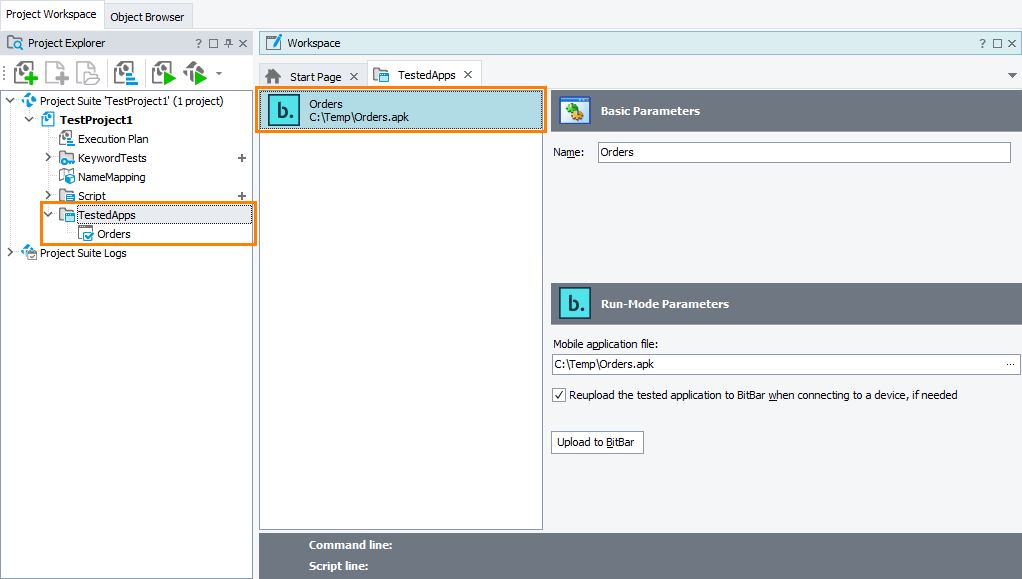Run the project with the Run Project icon
This screenshot has width=1022, height=579.
163,73
